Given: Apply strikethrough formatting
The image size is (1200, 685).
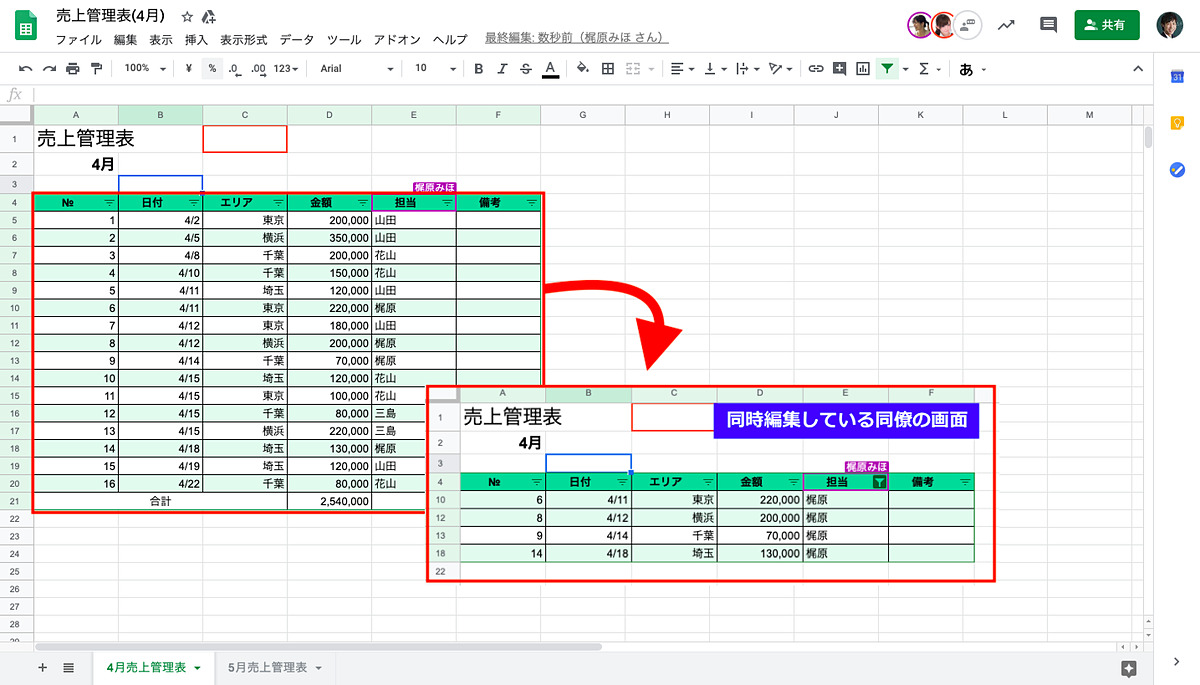Looking at the screenshot, I should click(x=526, y=69).
